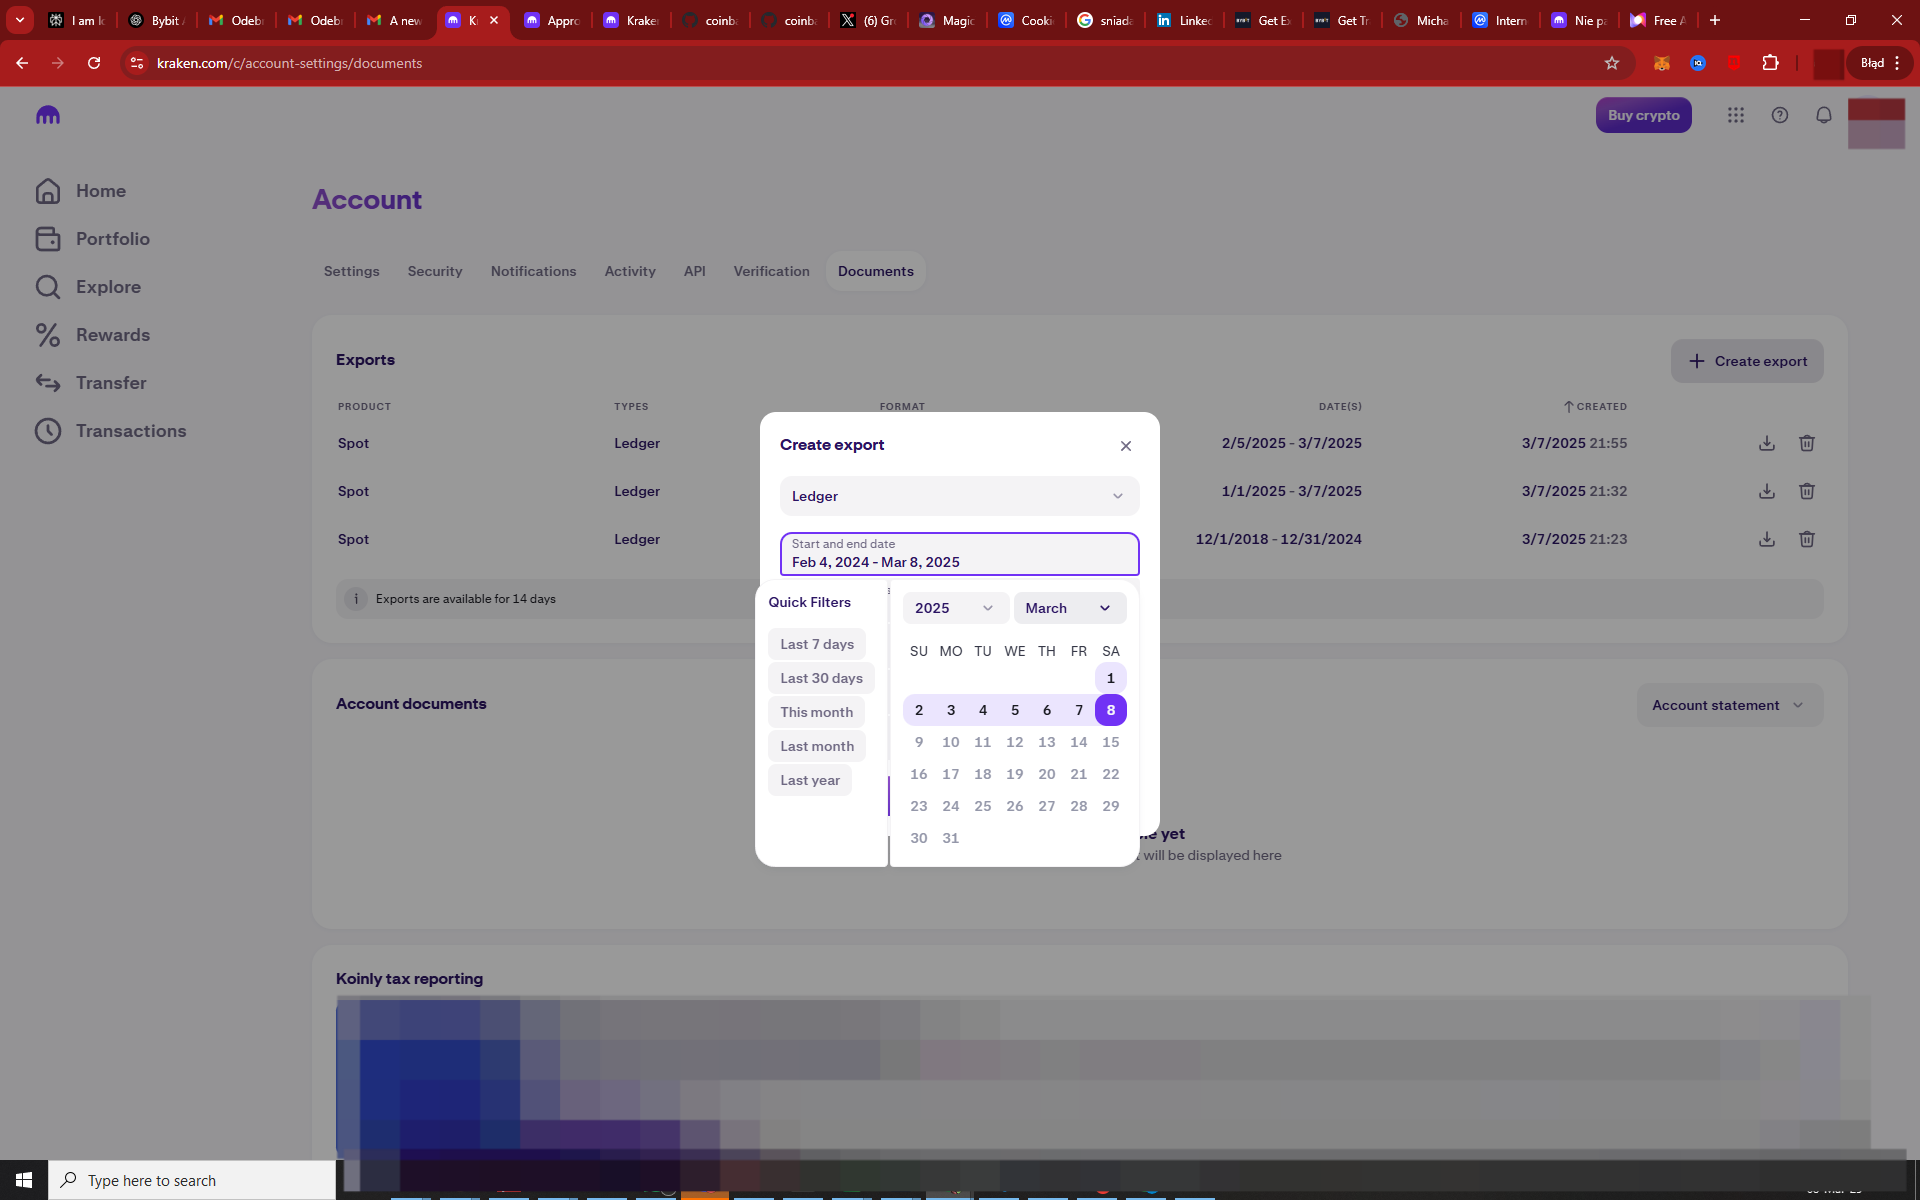Switch to the Magic browser tab
1920x1200 pixels.
[947, 20]
